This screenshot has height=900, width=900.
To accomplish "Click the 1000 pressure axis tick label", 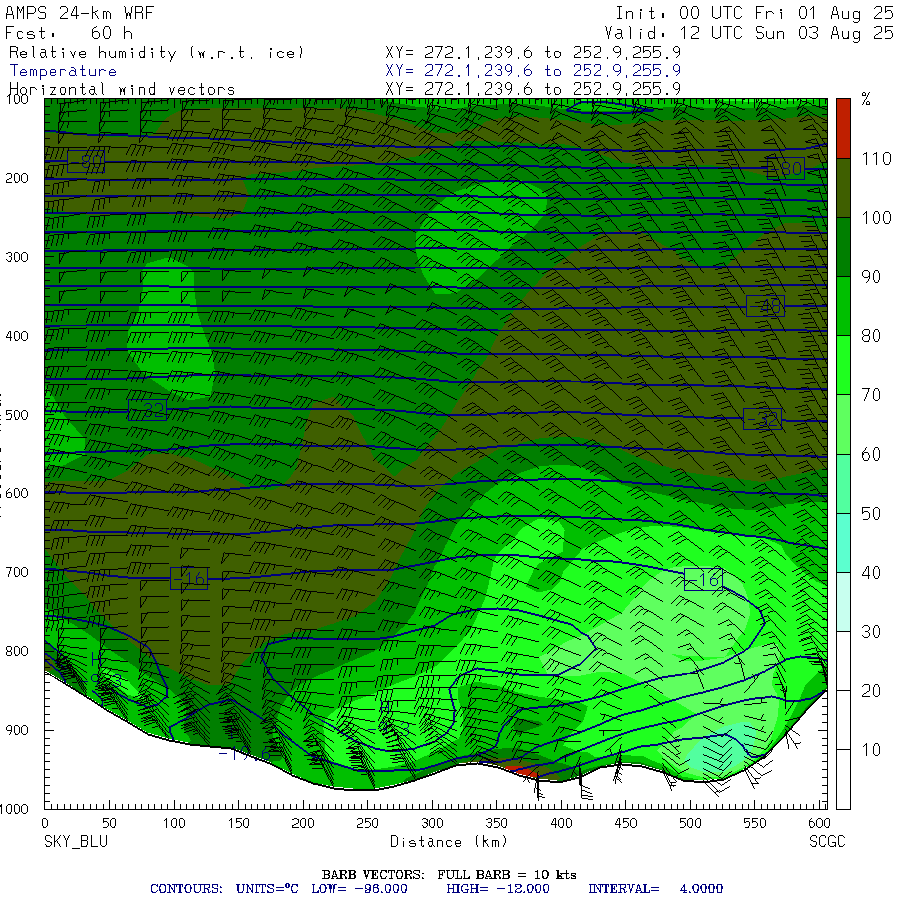I will pyautogui.click(x=14, y=809).
